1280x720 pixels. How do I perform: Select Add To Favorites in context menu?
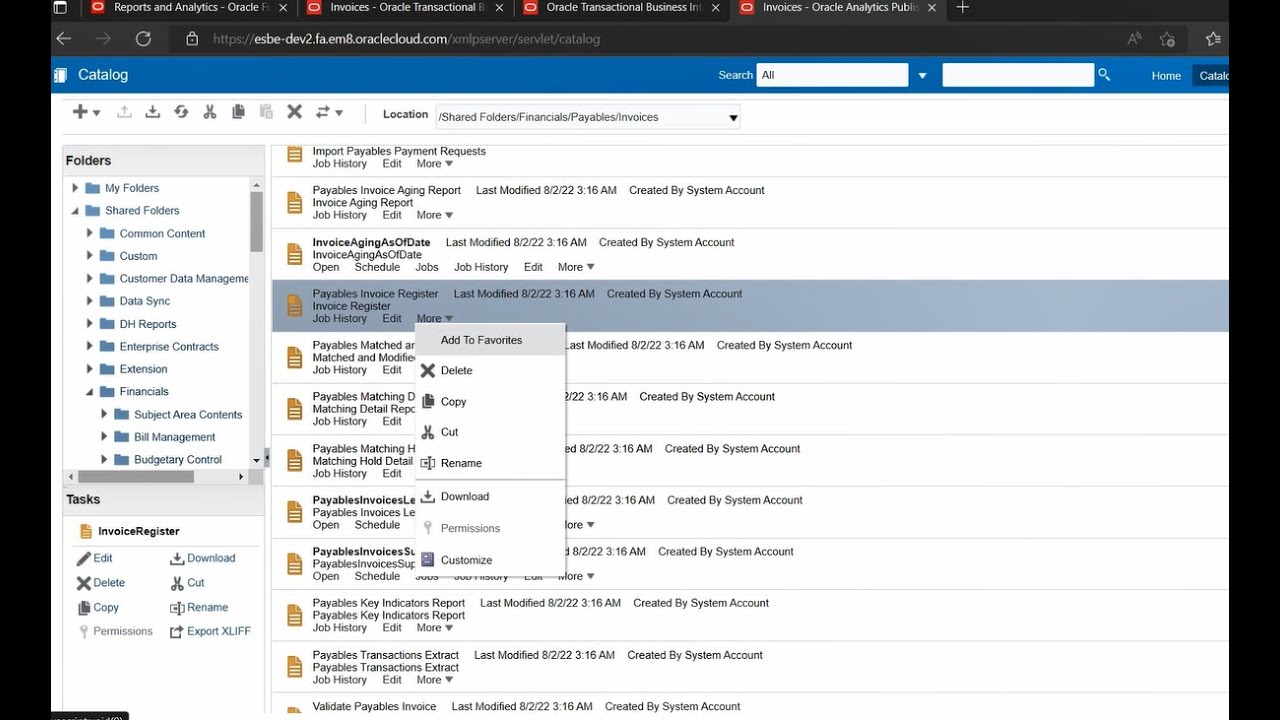[x=490, y=340]
